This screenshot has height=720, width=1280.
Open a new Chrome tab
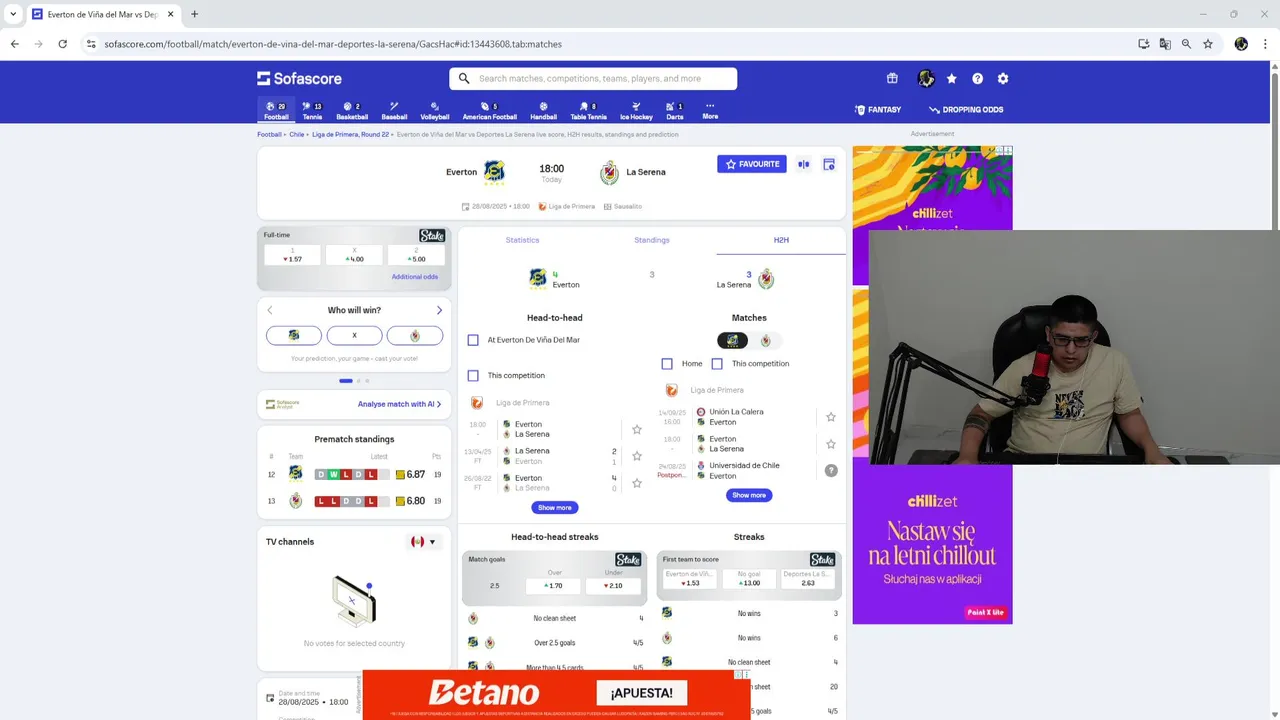(x=194, y=14)
